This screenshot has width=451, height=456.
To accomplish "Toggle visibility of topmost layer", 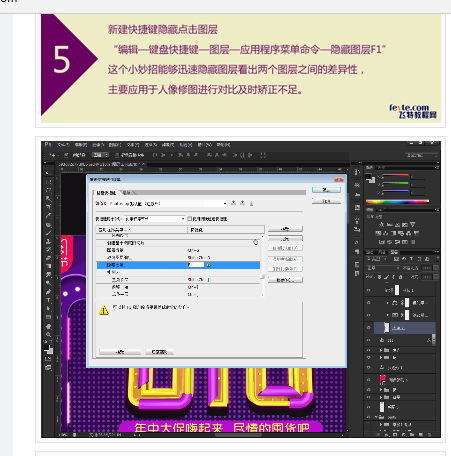I will (369, 290).
